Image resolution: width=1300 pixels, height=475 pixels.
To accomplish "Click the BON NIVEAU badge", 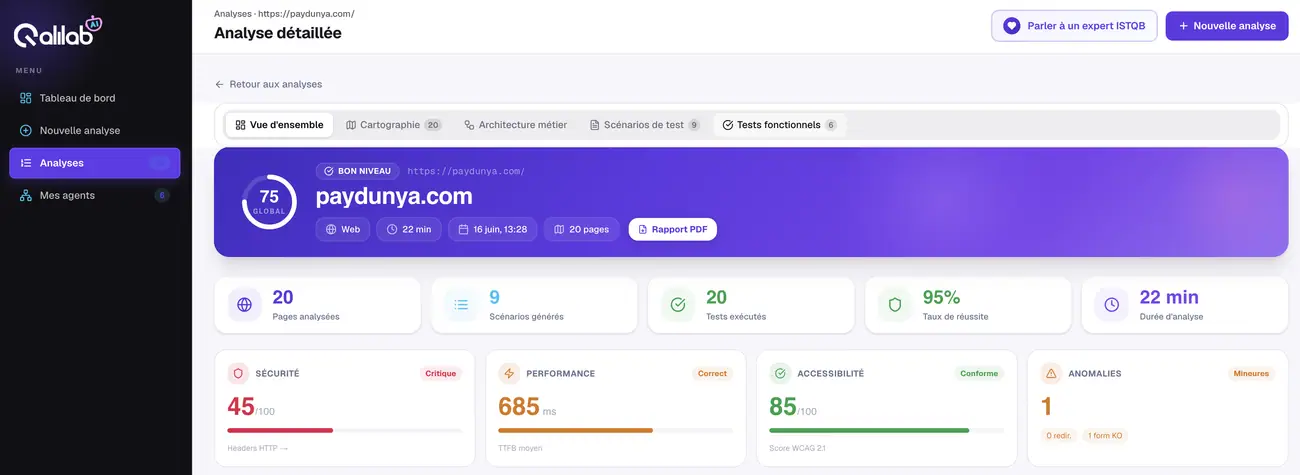I will tap(357, 171).
